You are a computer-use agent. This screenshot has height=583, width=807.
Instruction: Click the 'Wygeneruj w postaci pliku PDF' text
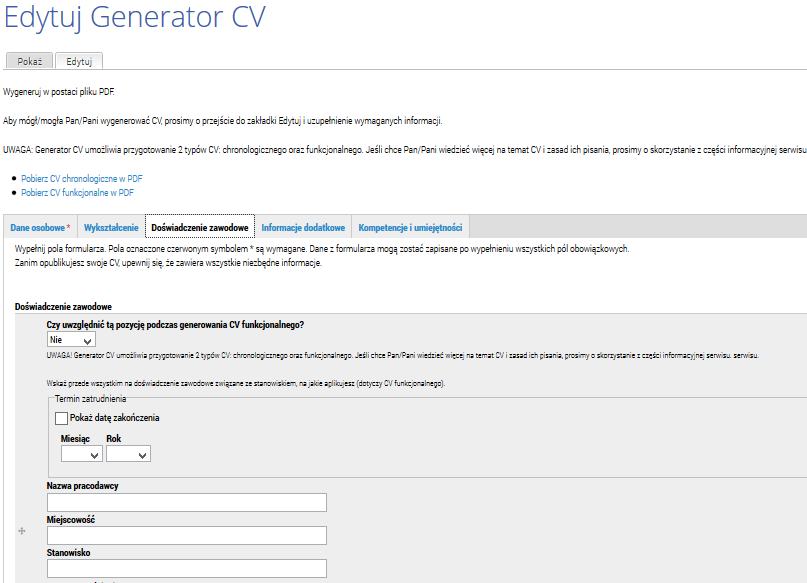pos(59,92)
